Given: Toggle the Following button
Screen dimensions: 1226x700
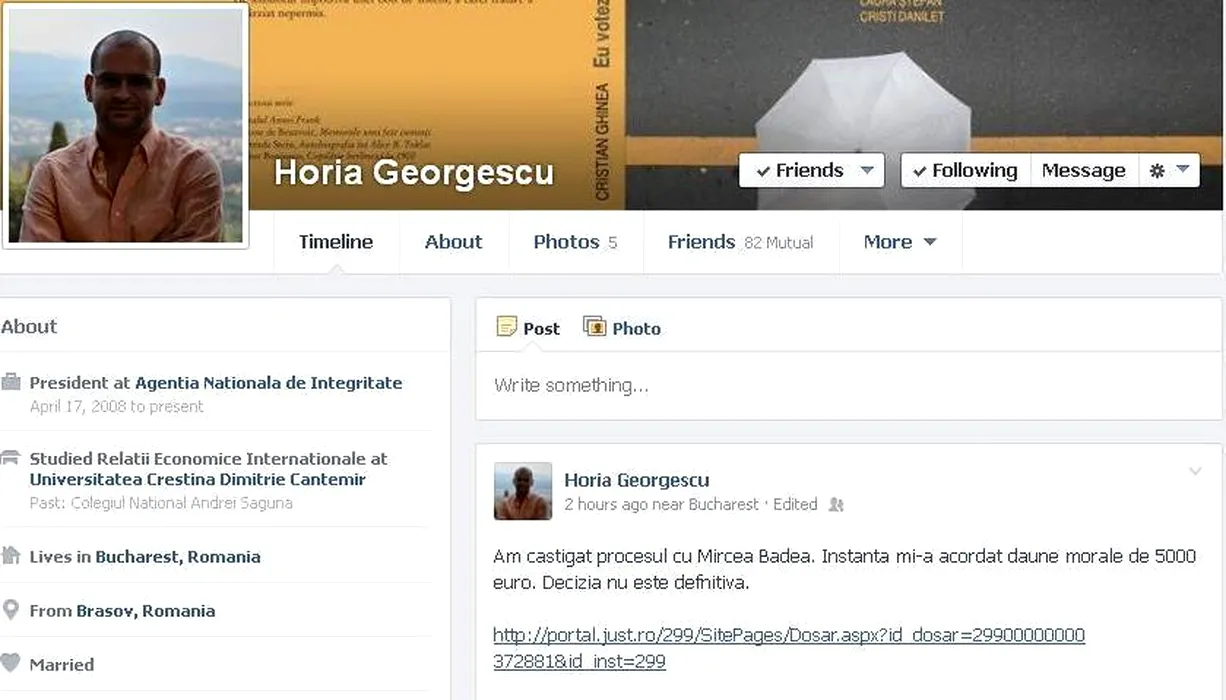Looking at the screenshot, I should (x=965, y=171).
